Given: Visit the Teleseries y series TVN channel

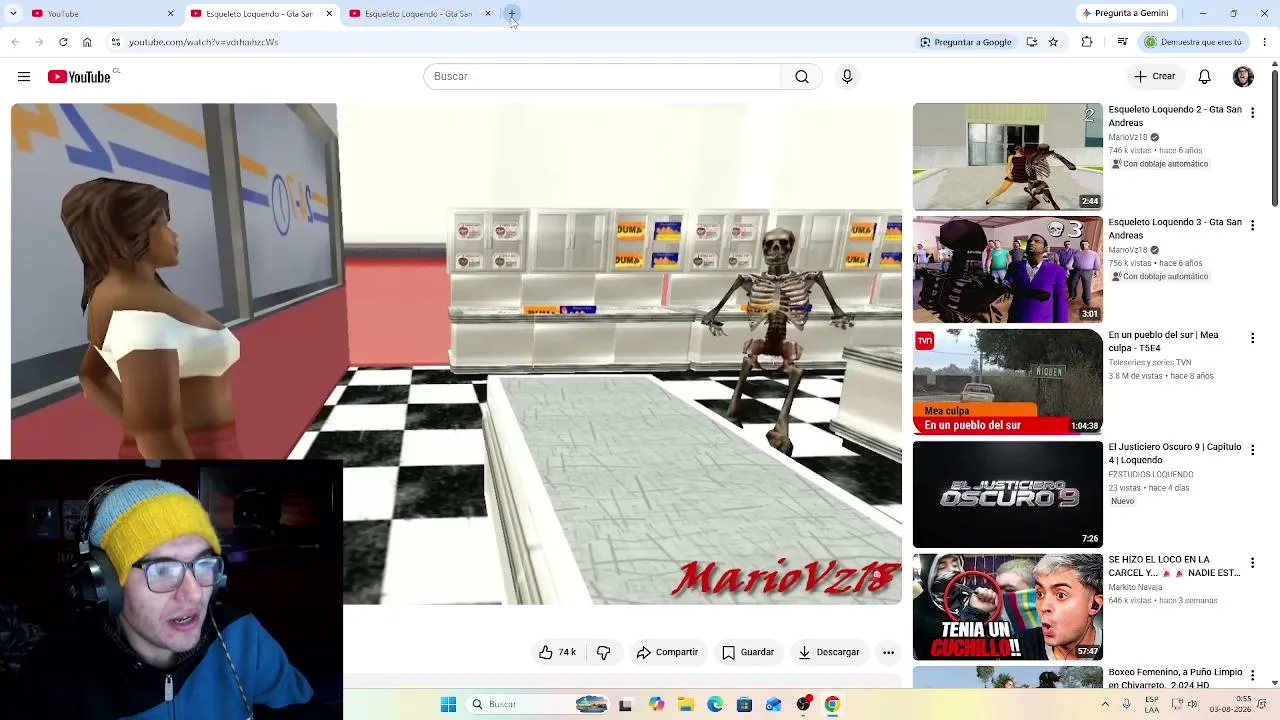Looking at the screenshot, I should (1150, 362).
